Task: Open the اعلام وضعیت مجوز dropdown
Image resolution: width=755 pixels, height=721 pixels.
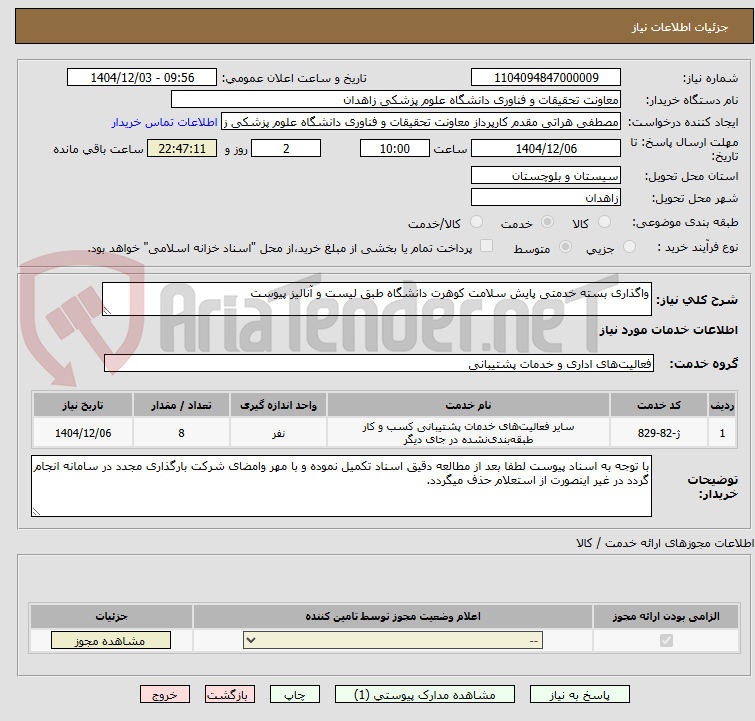Action: [x=393, y=641]
